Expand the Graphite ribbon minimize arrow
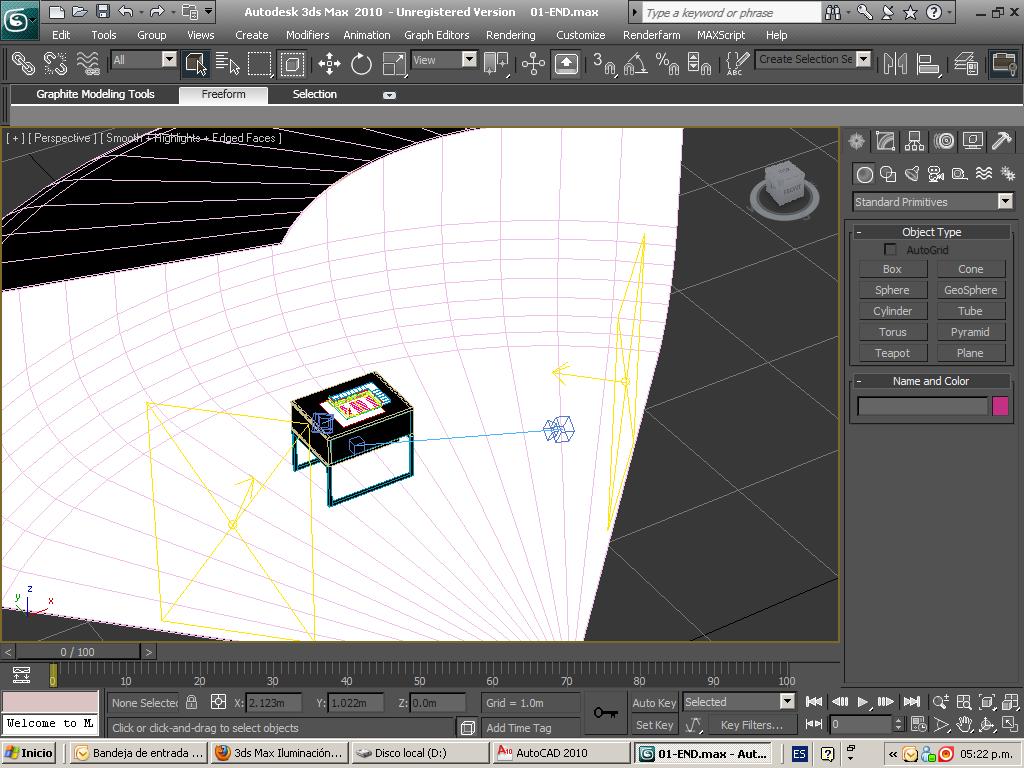Image resolution: width=1024 pixels, height=768 pixels. pos(389,95)
